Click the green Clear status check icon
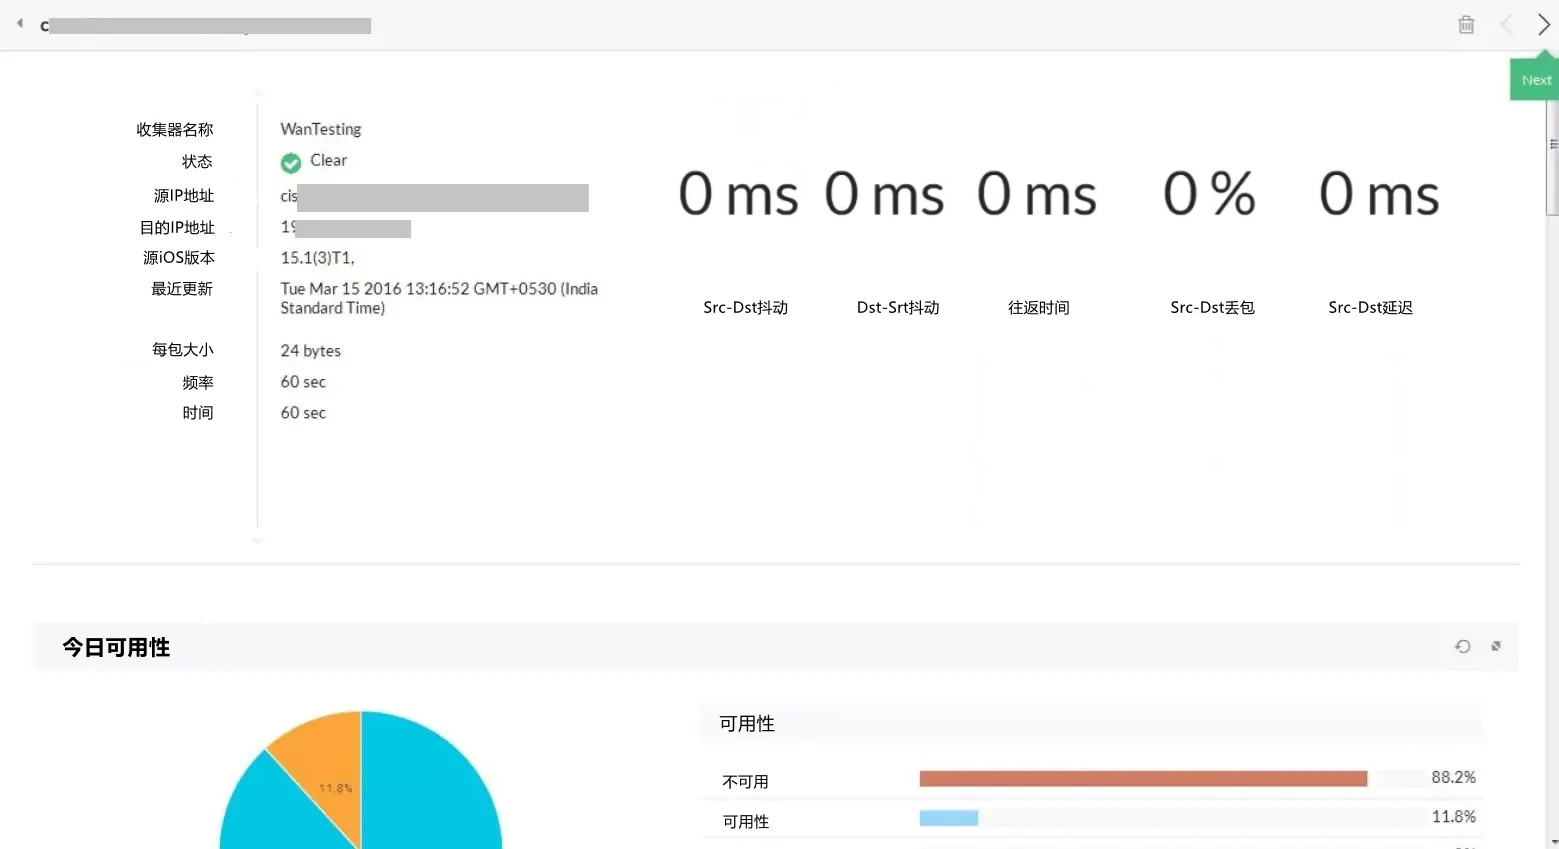 pos(291,163)
